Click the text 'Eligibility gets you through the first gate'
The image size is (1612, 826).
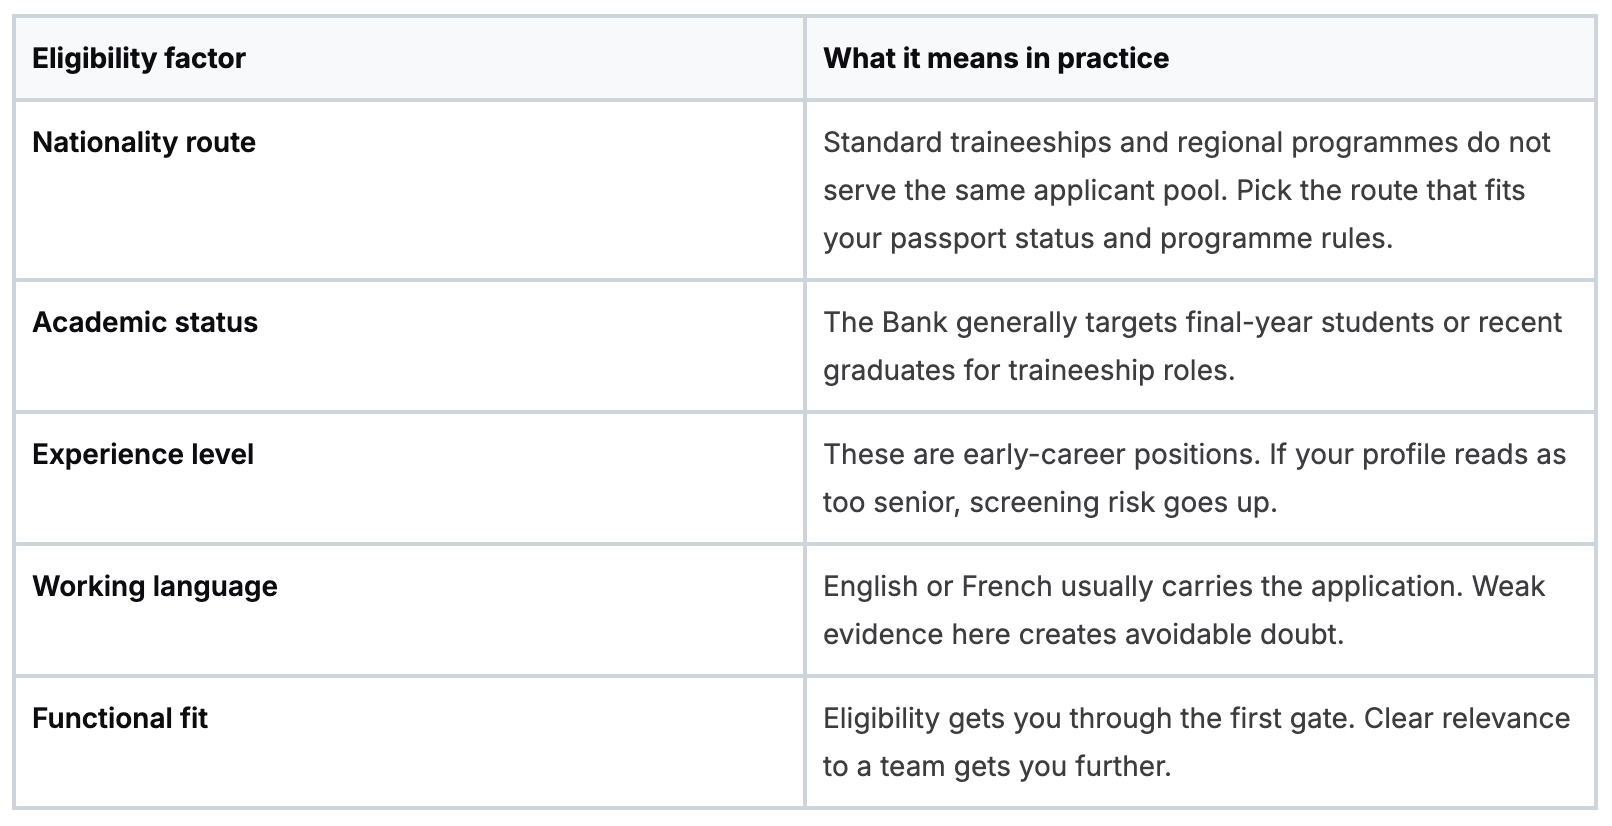(x=1088, y=718)
